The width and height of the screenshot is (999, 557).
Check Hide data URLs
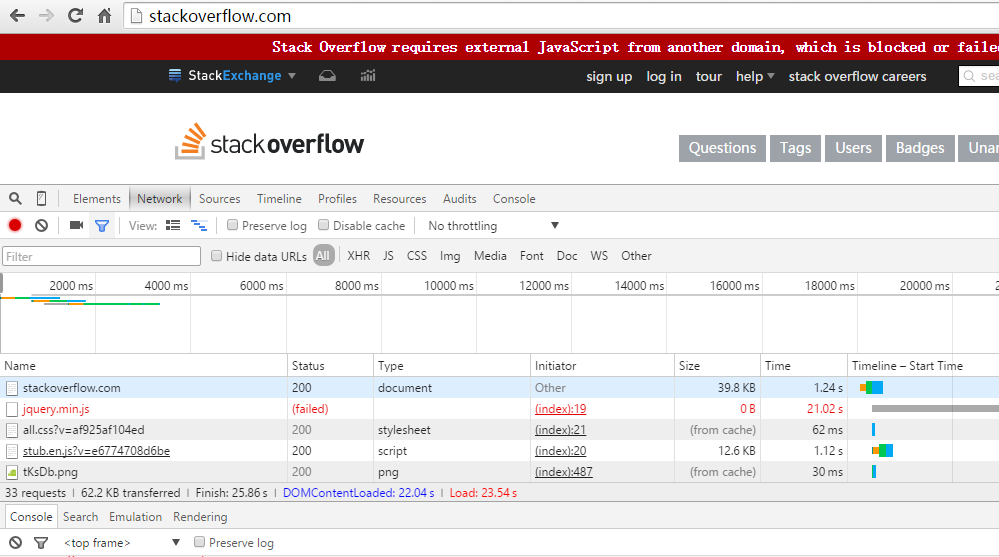217,256
